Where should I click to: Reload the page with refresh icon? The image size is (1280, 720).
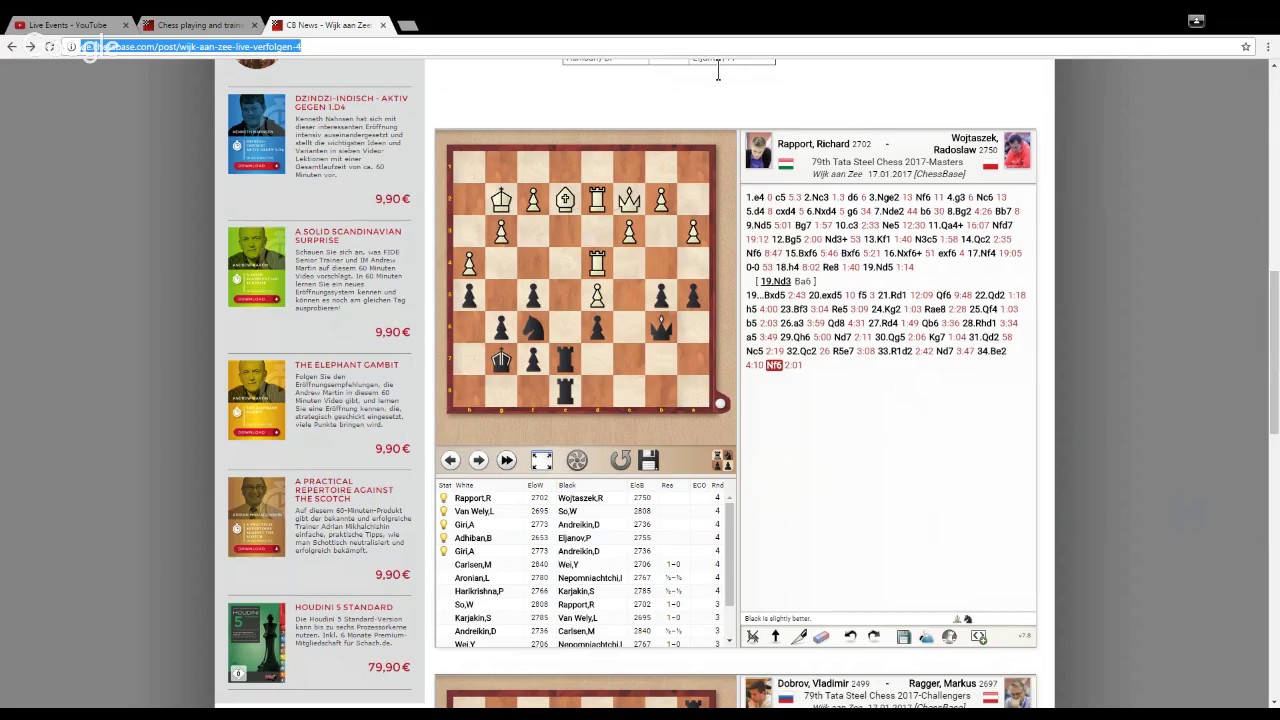click(x=49, y=46)
